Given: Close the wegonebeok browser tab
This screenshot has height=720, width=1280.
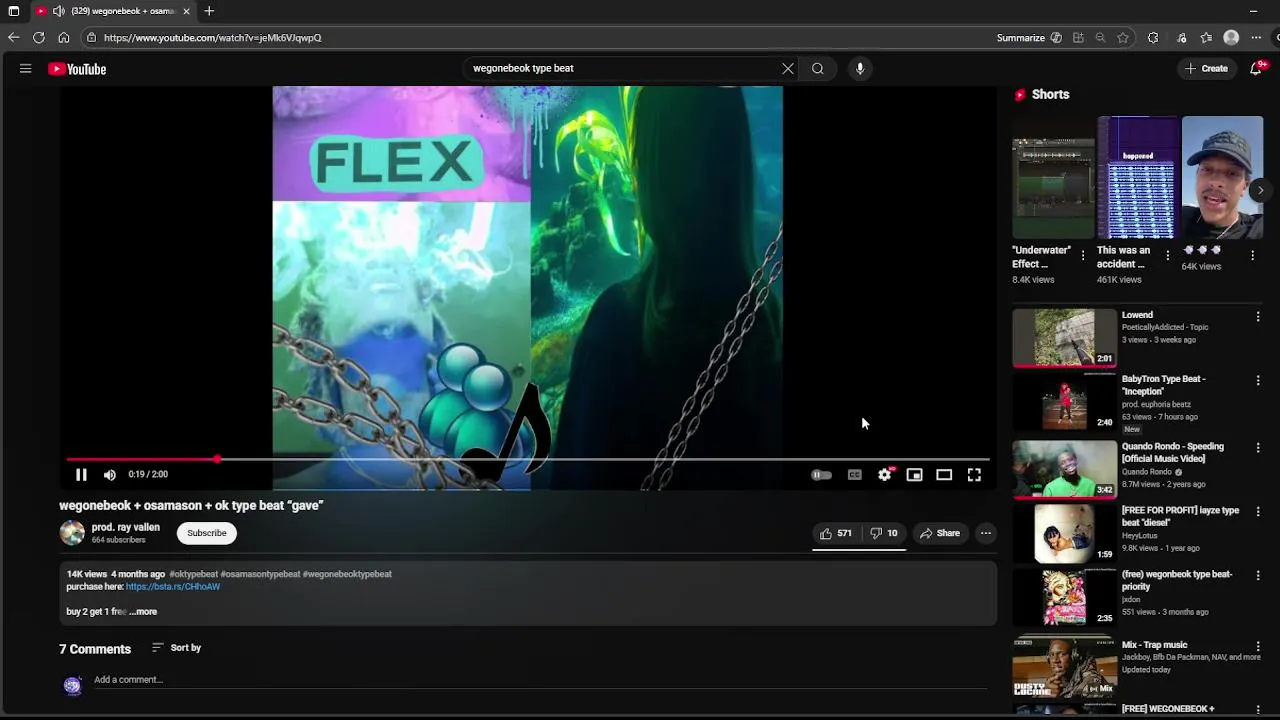Looking at the screenshot, I should coord(186,11).
